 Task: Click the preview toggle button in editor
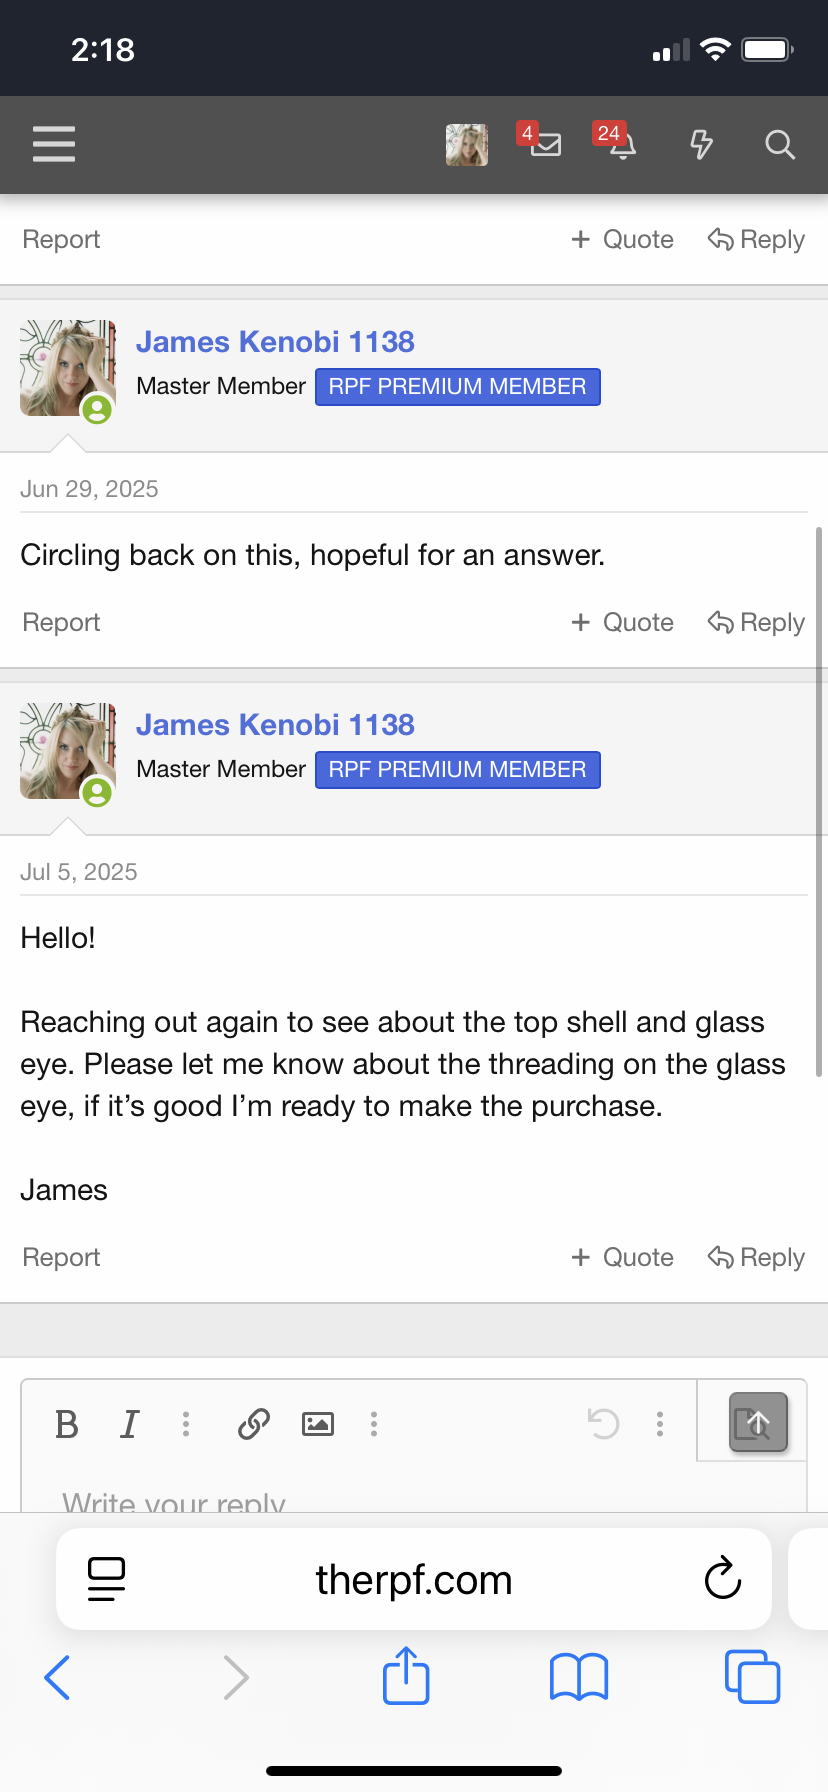pyautogui.click(x=758, y=1422)
